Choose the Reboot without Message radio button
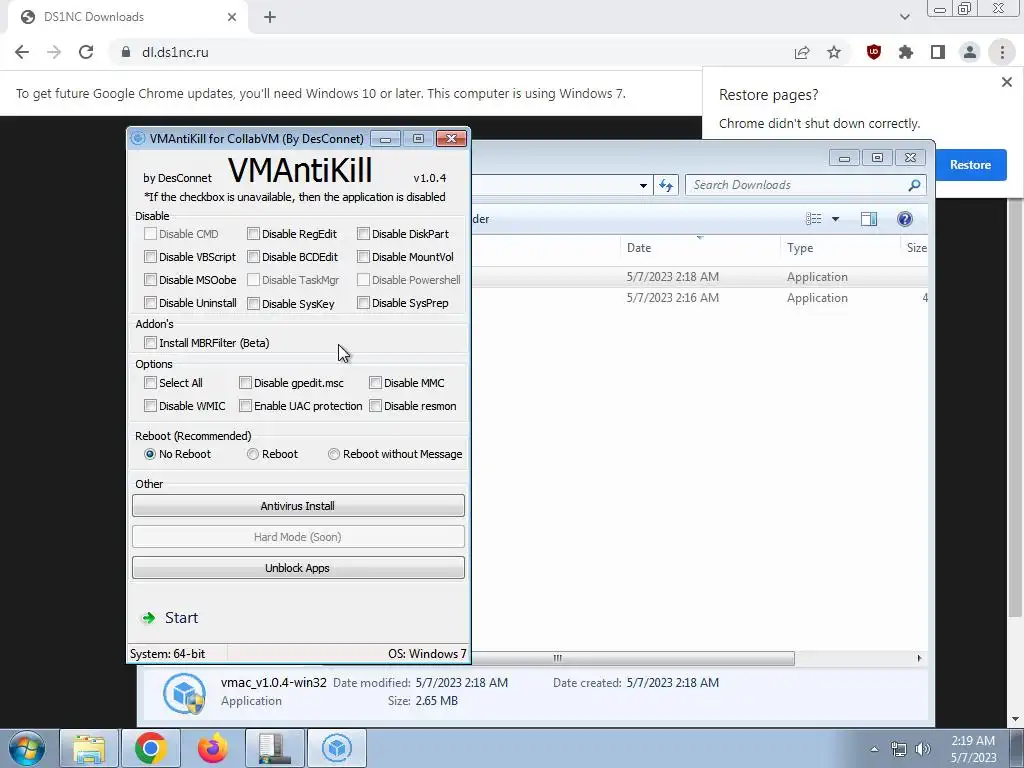This screenshot has width=1024, height=768. coord(334,454)
